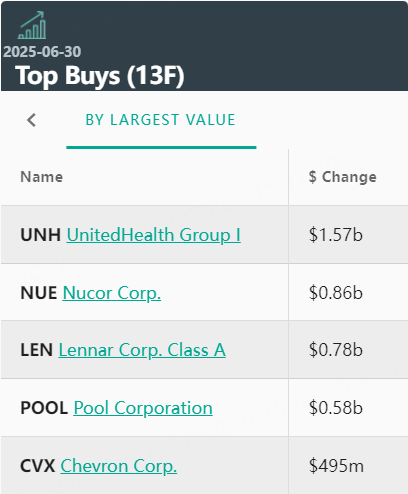Image resolution: width=408 pixels, height=494 pixels.
Task: Click the Name column header
Action: click(42, 177)
